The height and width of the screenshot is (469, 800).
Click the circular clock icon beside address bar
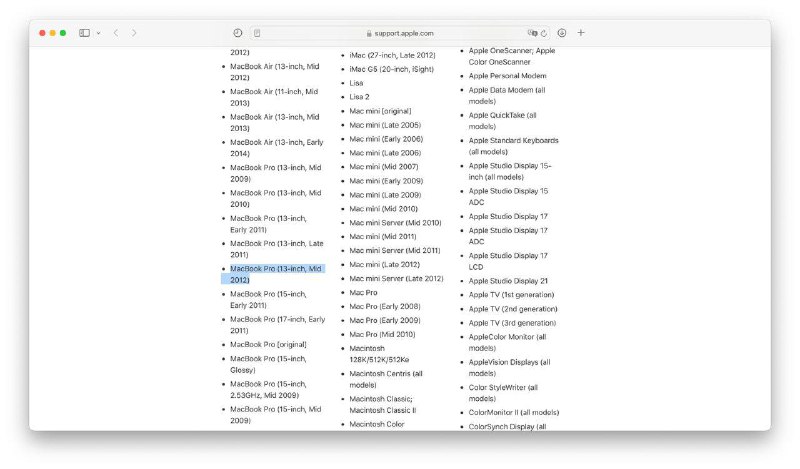click(x=238, y=33)
